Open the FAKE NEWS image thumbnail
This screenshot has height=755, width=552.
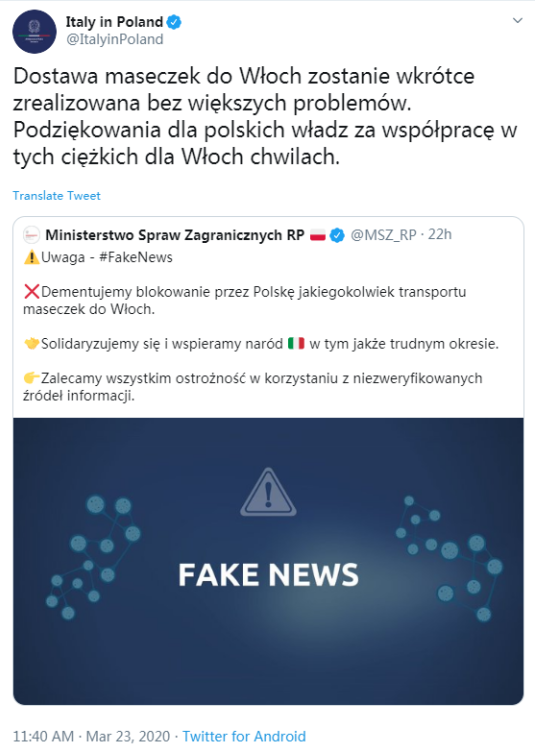click(268, 561)
